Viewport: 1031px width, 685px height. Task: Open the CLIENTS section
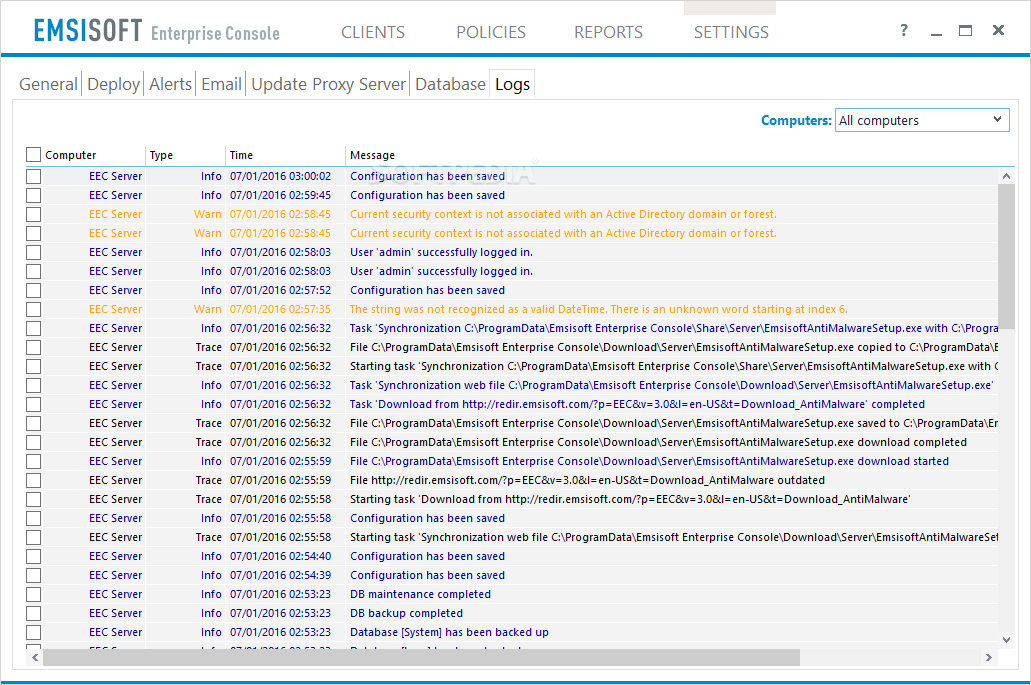[373, 32]
